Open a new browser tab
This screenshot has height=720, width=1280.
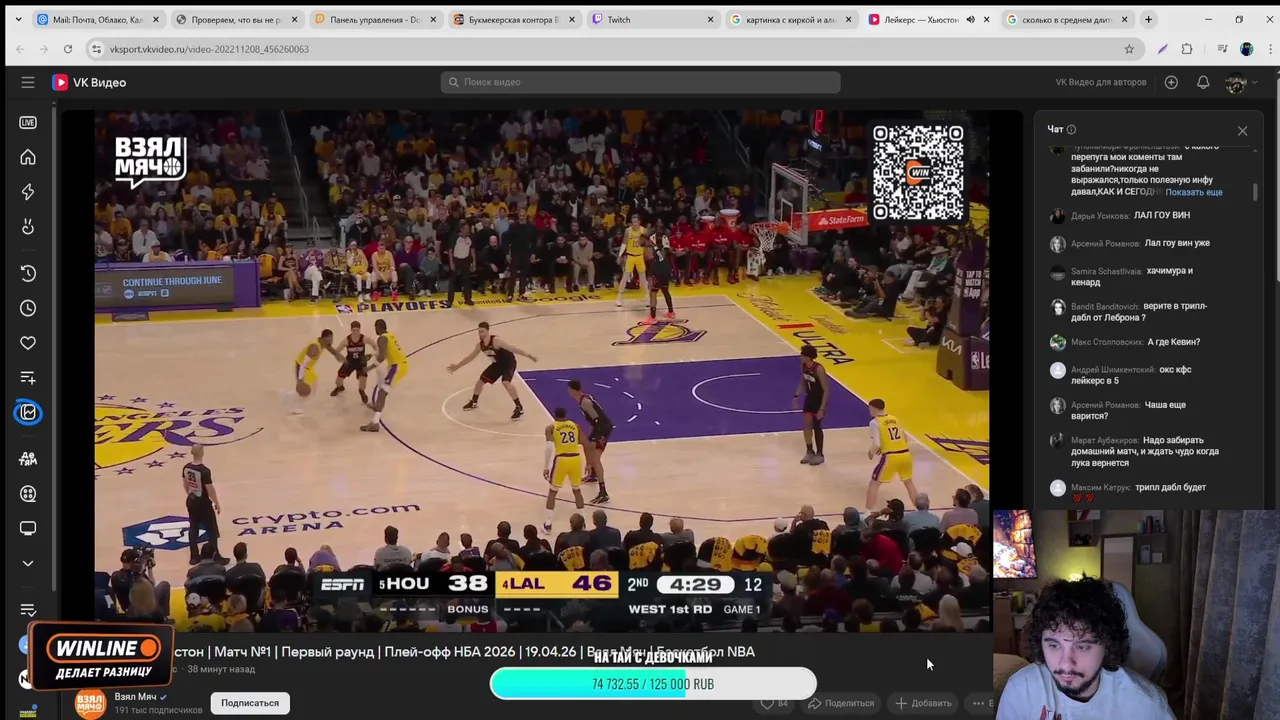pos(1148,19)
